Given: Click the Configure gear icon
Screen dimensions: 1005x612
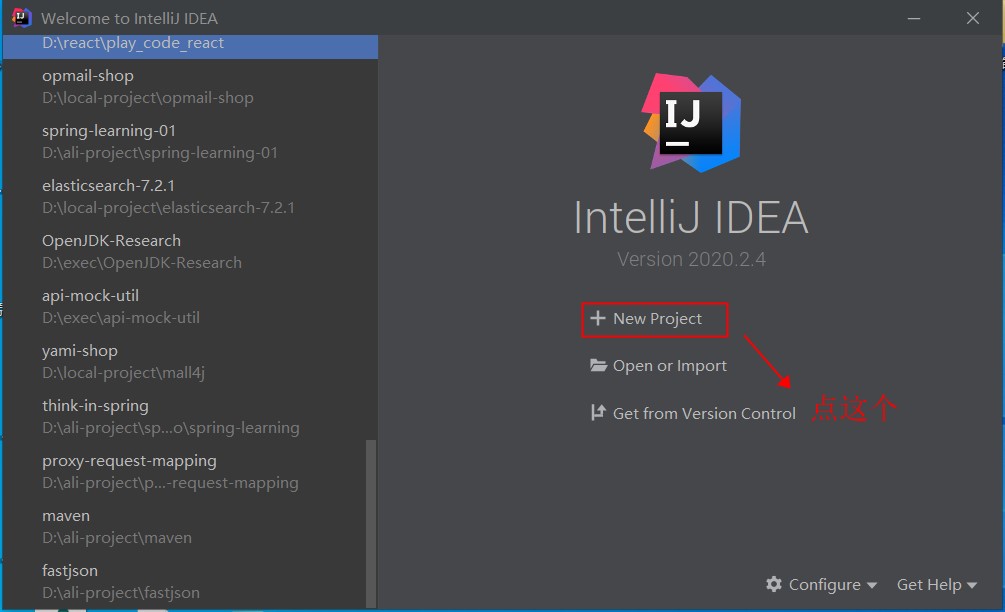Looking at the screenshot, I should coord(774,584).
